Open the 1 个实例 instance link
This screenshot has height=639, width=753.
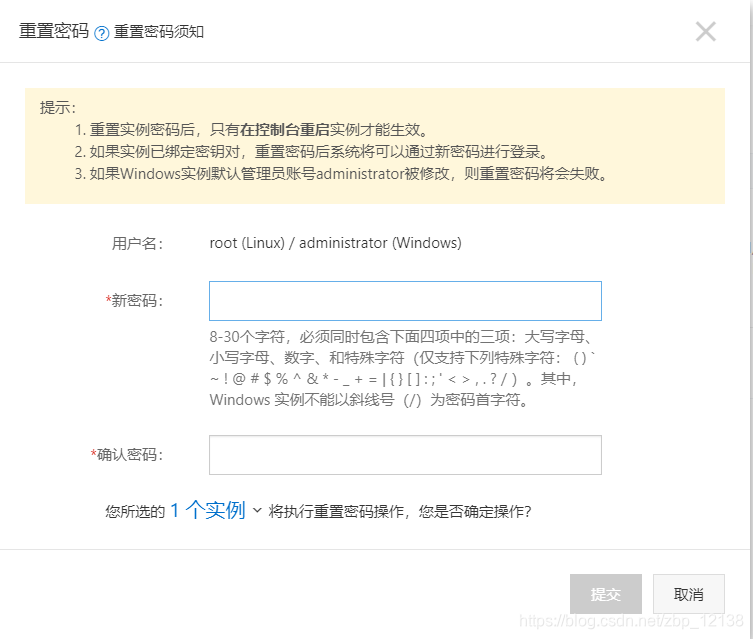coord(208,510)
